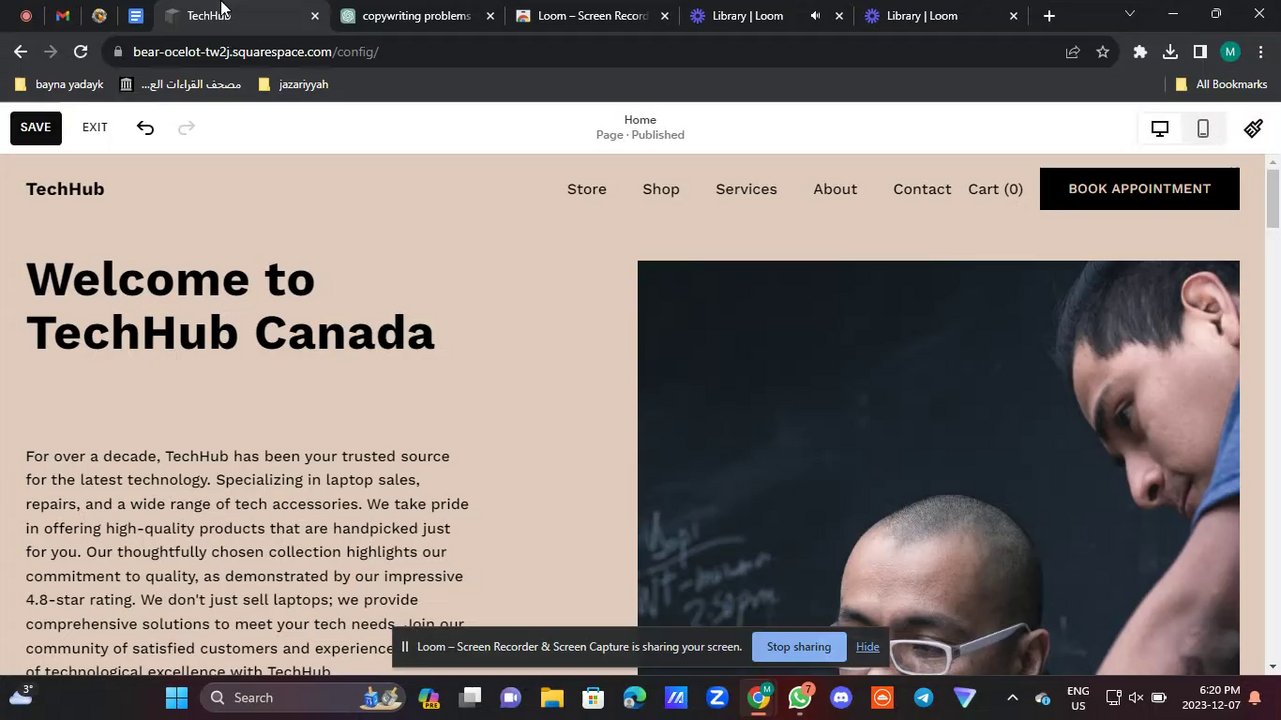Expand the tab search dropdown arrow
This screenshot has width=1281, height=720.
(x=1129, y=14)
